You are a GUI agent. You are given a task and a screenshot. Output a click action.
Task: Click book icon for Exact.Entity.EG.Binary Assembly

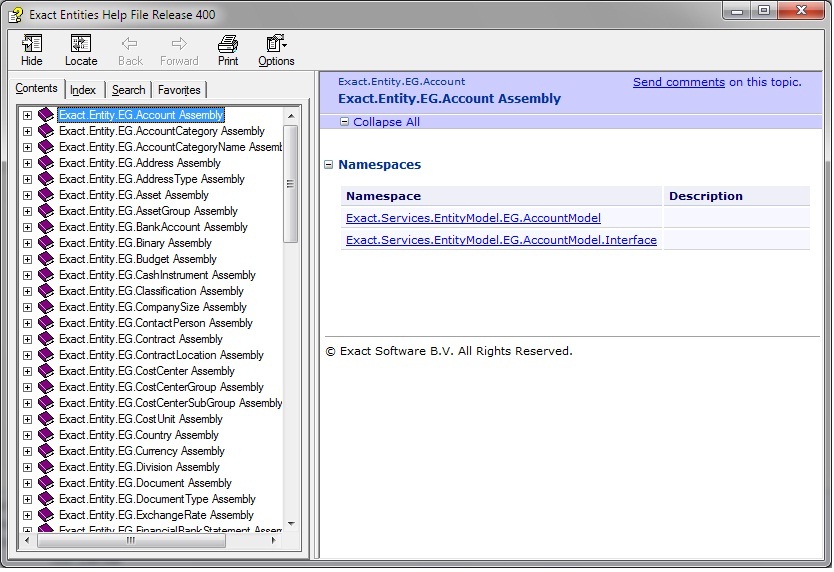(46, 243)
